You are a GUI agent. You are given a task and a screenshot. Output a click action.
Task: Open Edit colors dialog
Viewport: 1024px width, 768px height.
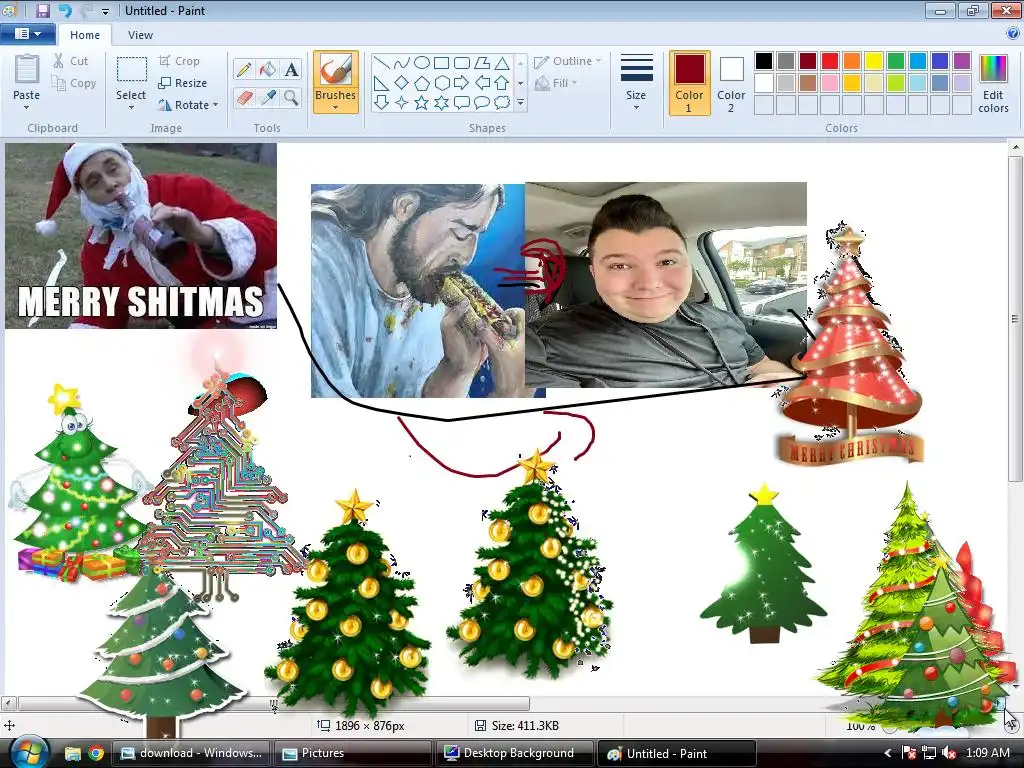pos(993,84)
